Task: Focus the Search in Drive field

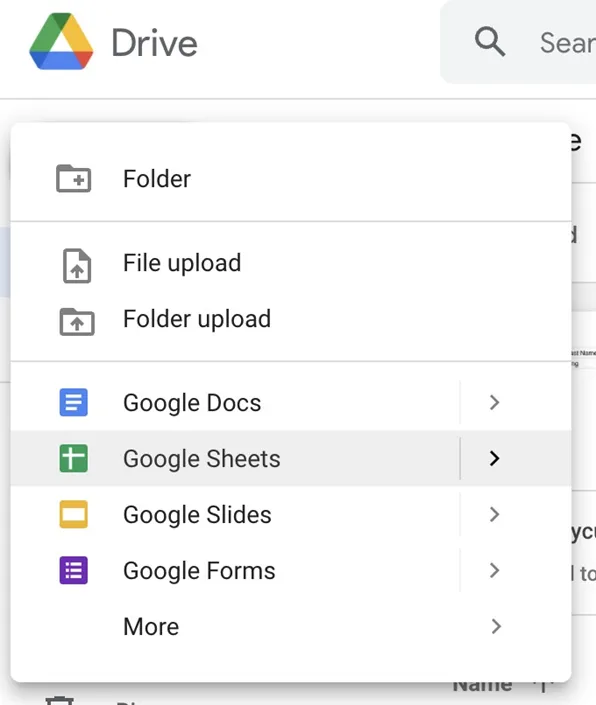Action: point(518,42)
